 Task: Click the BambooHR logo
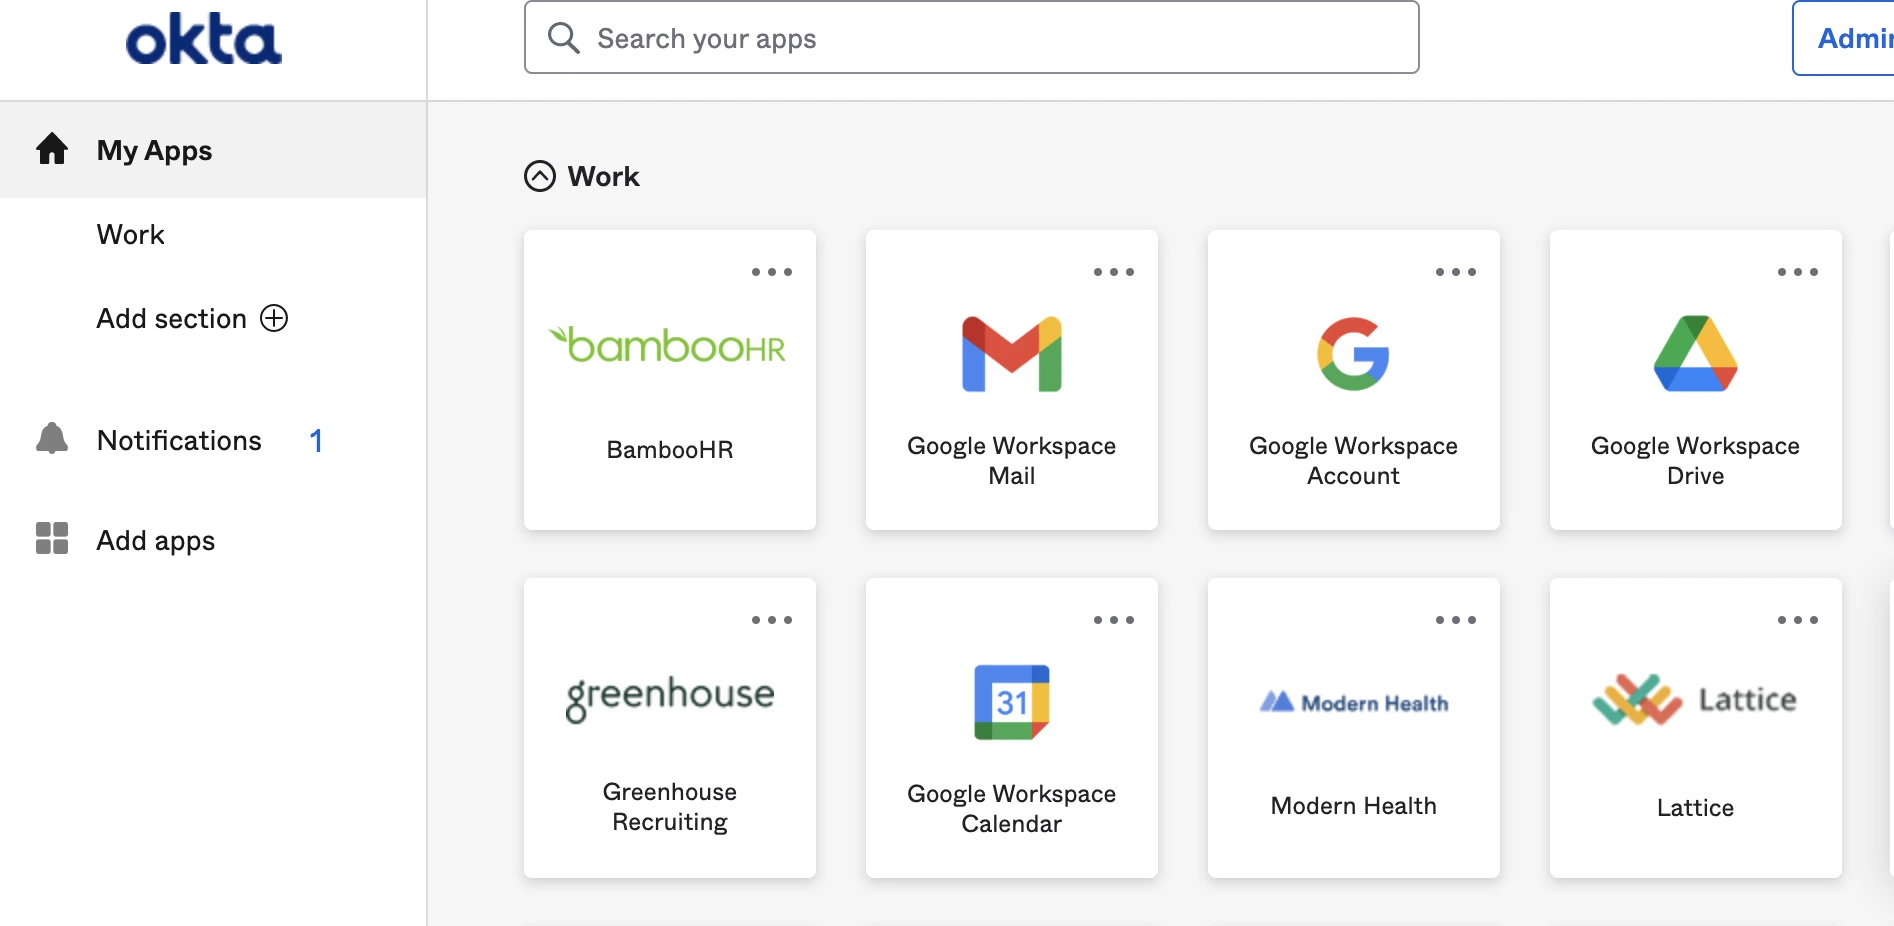coord(668,344)
